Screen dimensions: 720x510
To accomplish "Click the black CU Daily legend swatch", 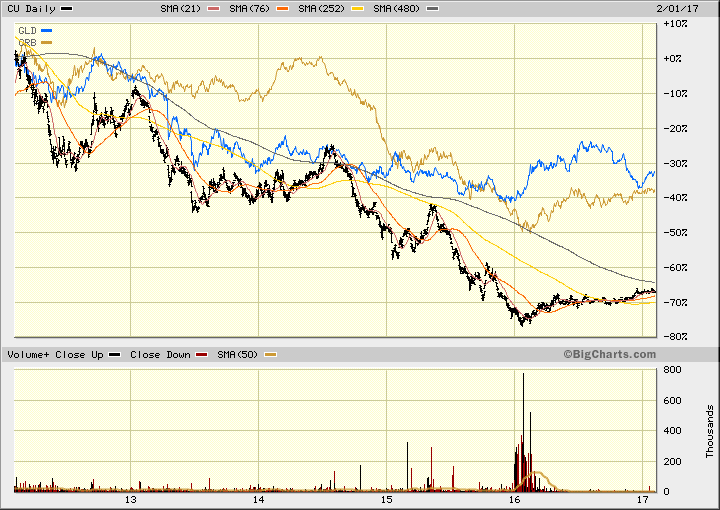I will 67,9.
